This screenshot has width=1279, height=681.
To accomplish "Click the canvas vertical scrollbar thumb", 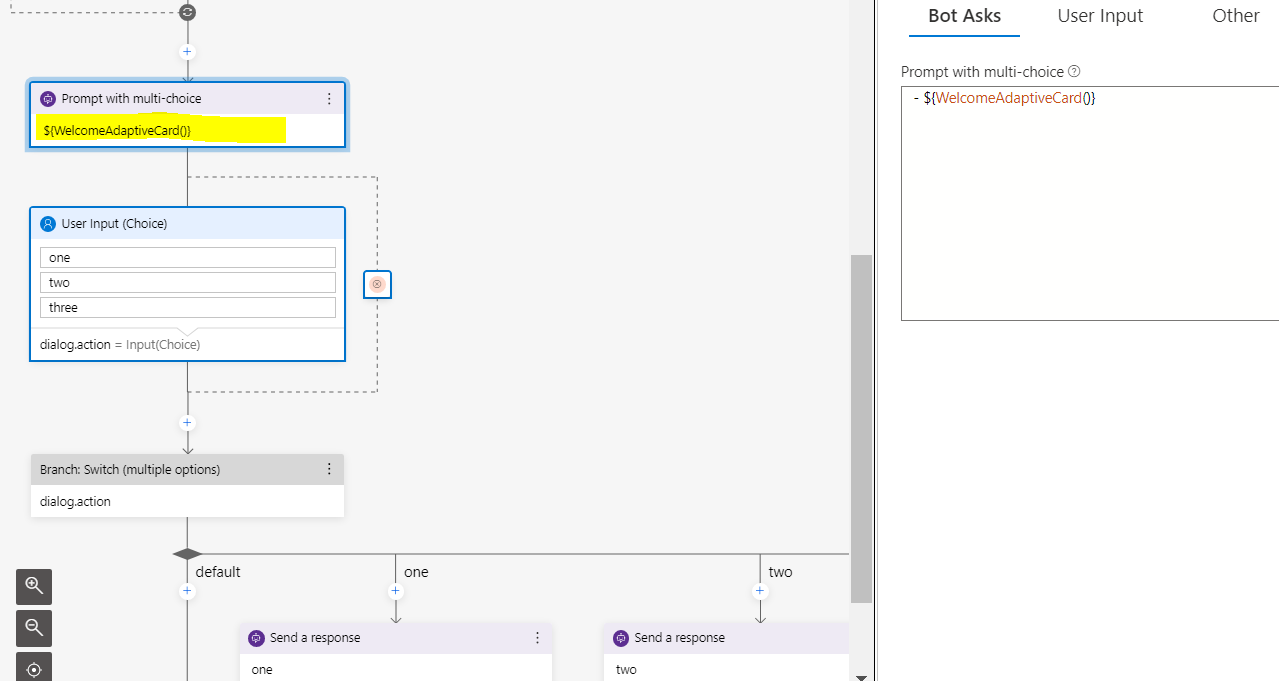I will pyautogui.click(x=861, y=429).
